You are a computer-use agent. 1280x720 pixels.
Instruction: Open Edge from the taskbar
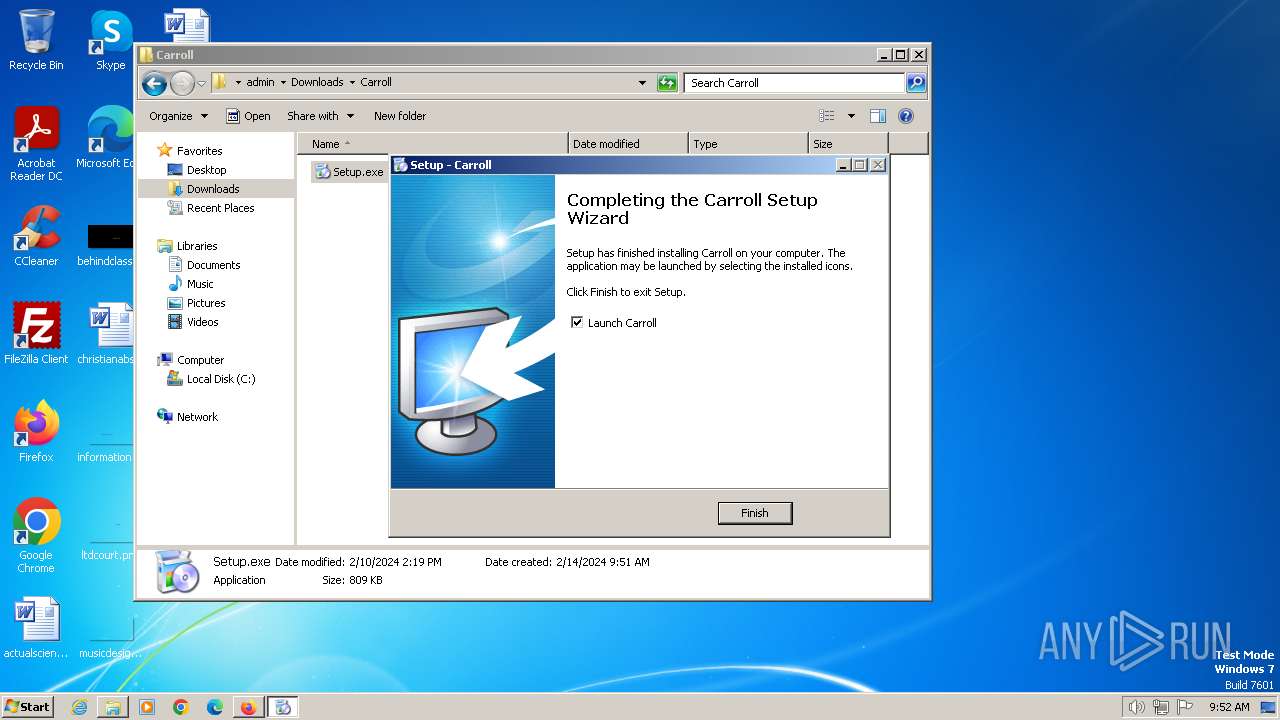[215, 707]
